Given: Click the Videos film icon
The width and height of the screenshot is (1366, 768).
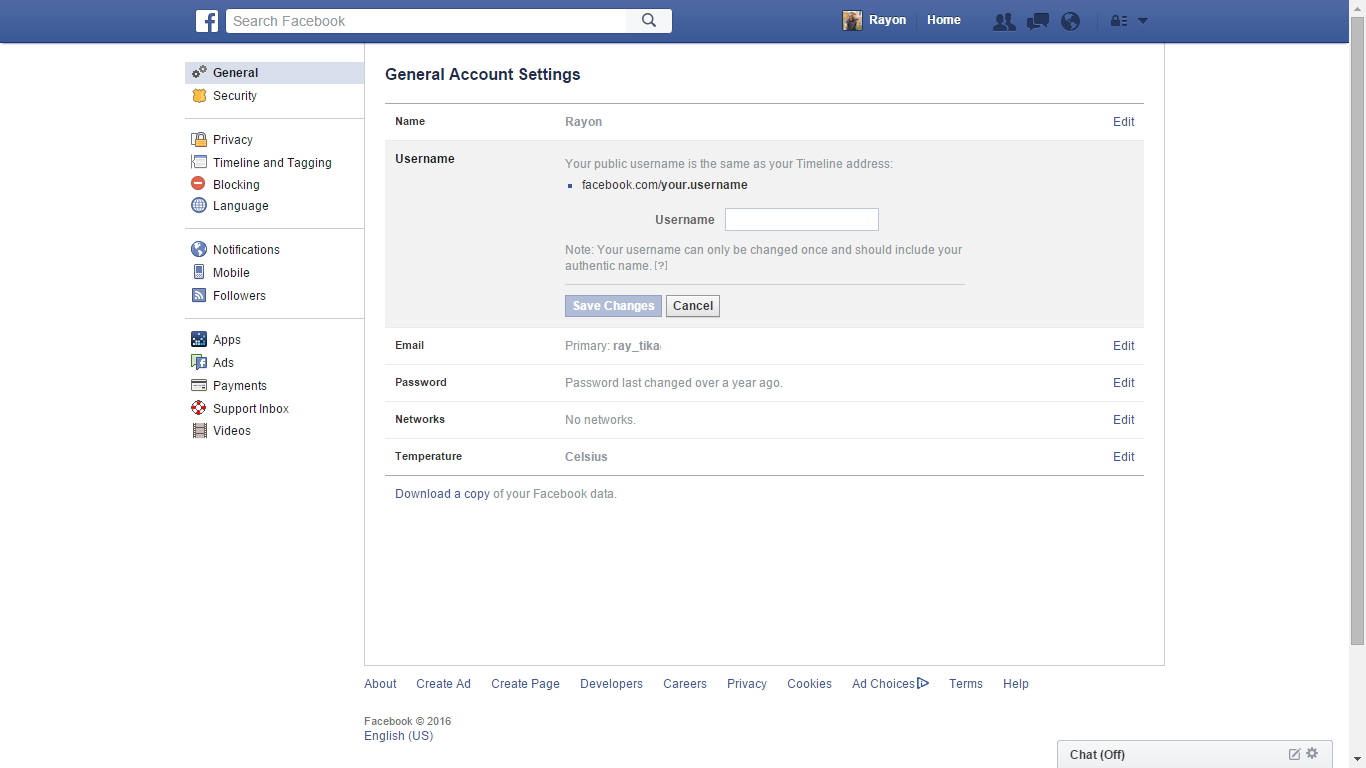Looking at the screenshot, I should pos(199,431).
